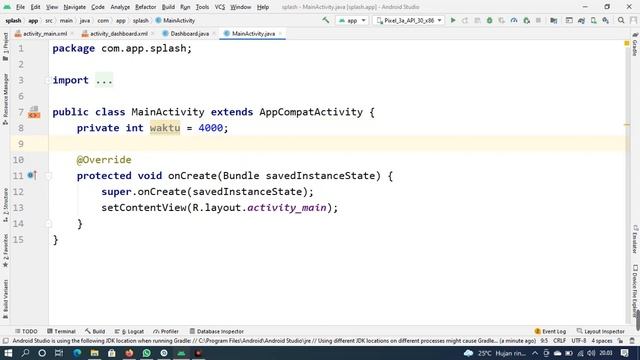Open CRLF line separator selector
Image resolution: width=640 pixels, height=360 pixels.
pos(559,341)
